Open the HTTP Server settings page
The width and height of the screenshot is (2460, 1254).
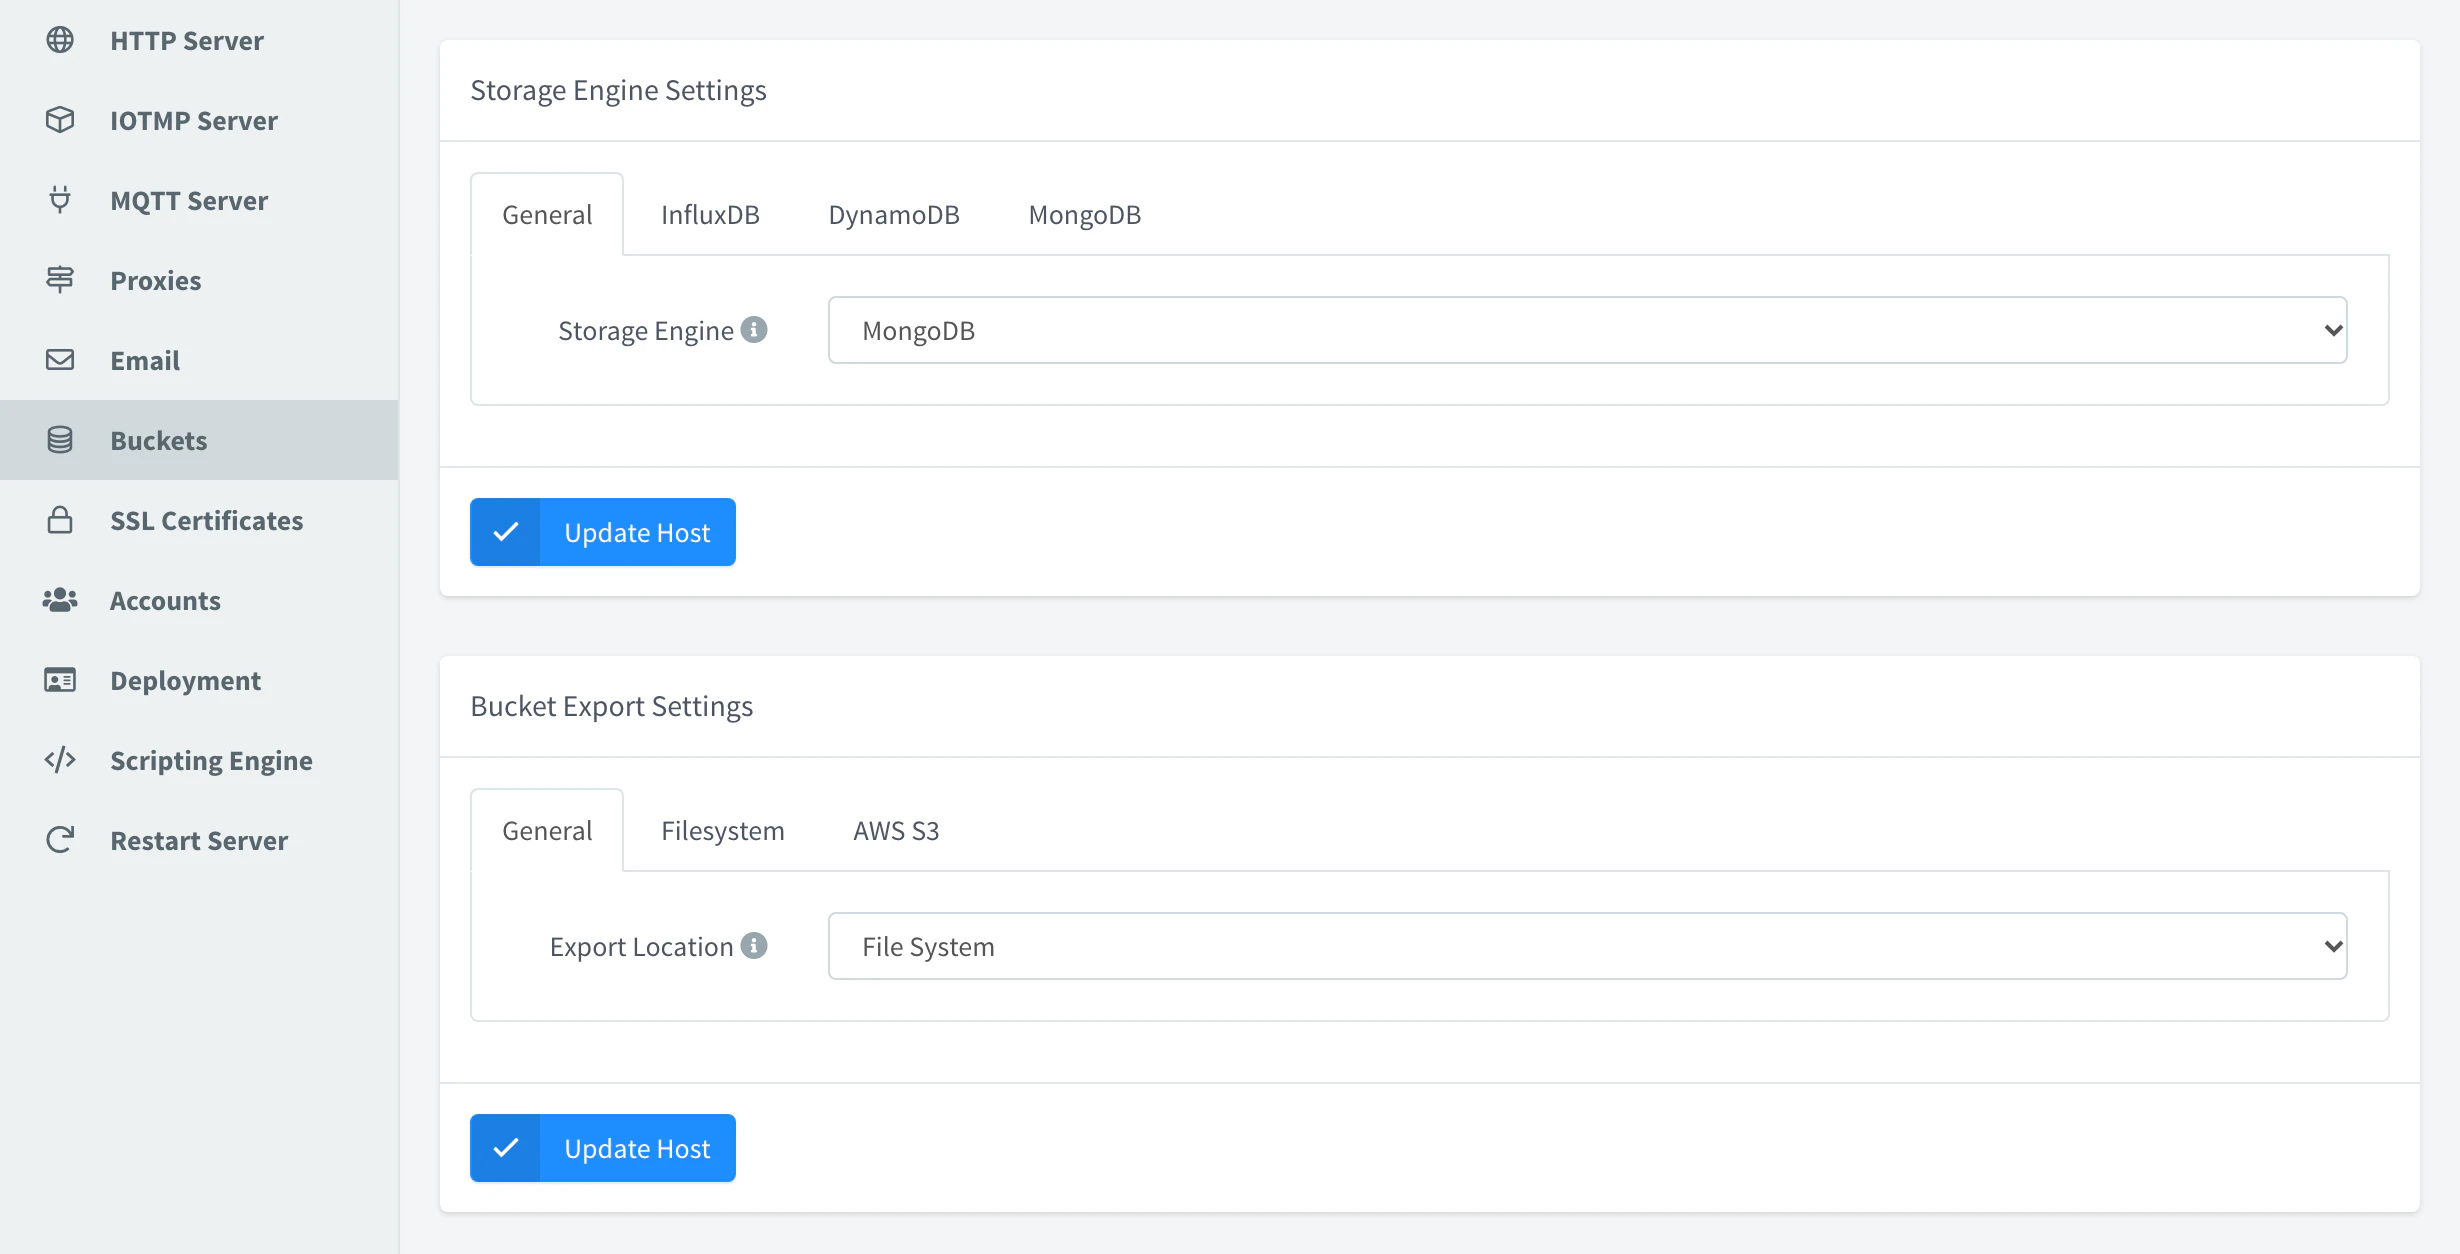point(199,40)
